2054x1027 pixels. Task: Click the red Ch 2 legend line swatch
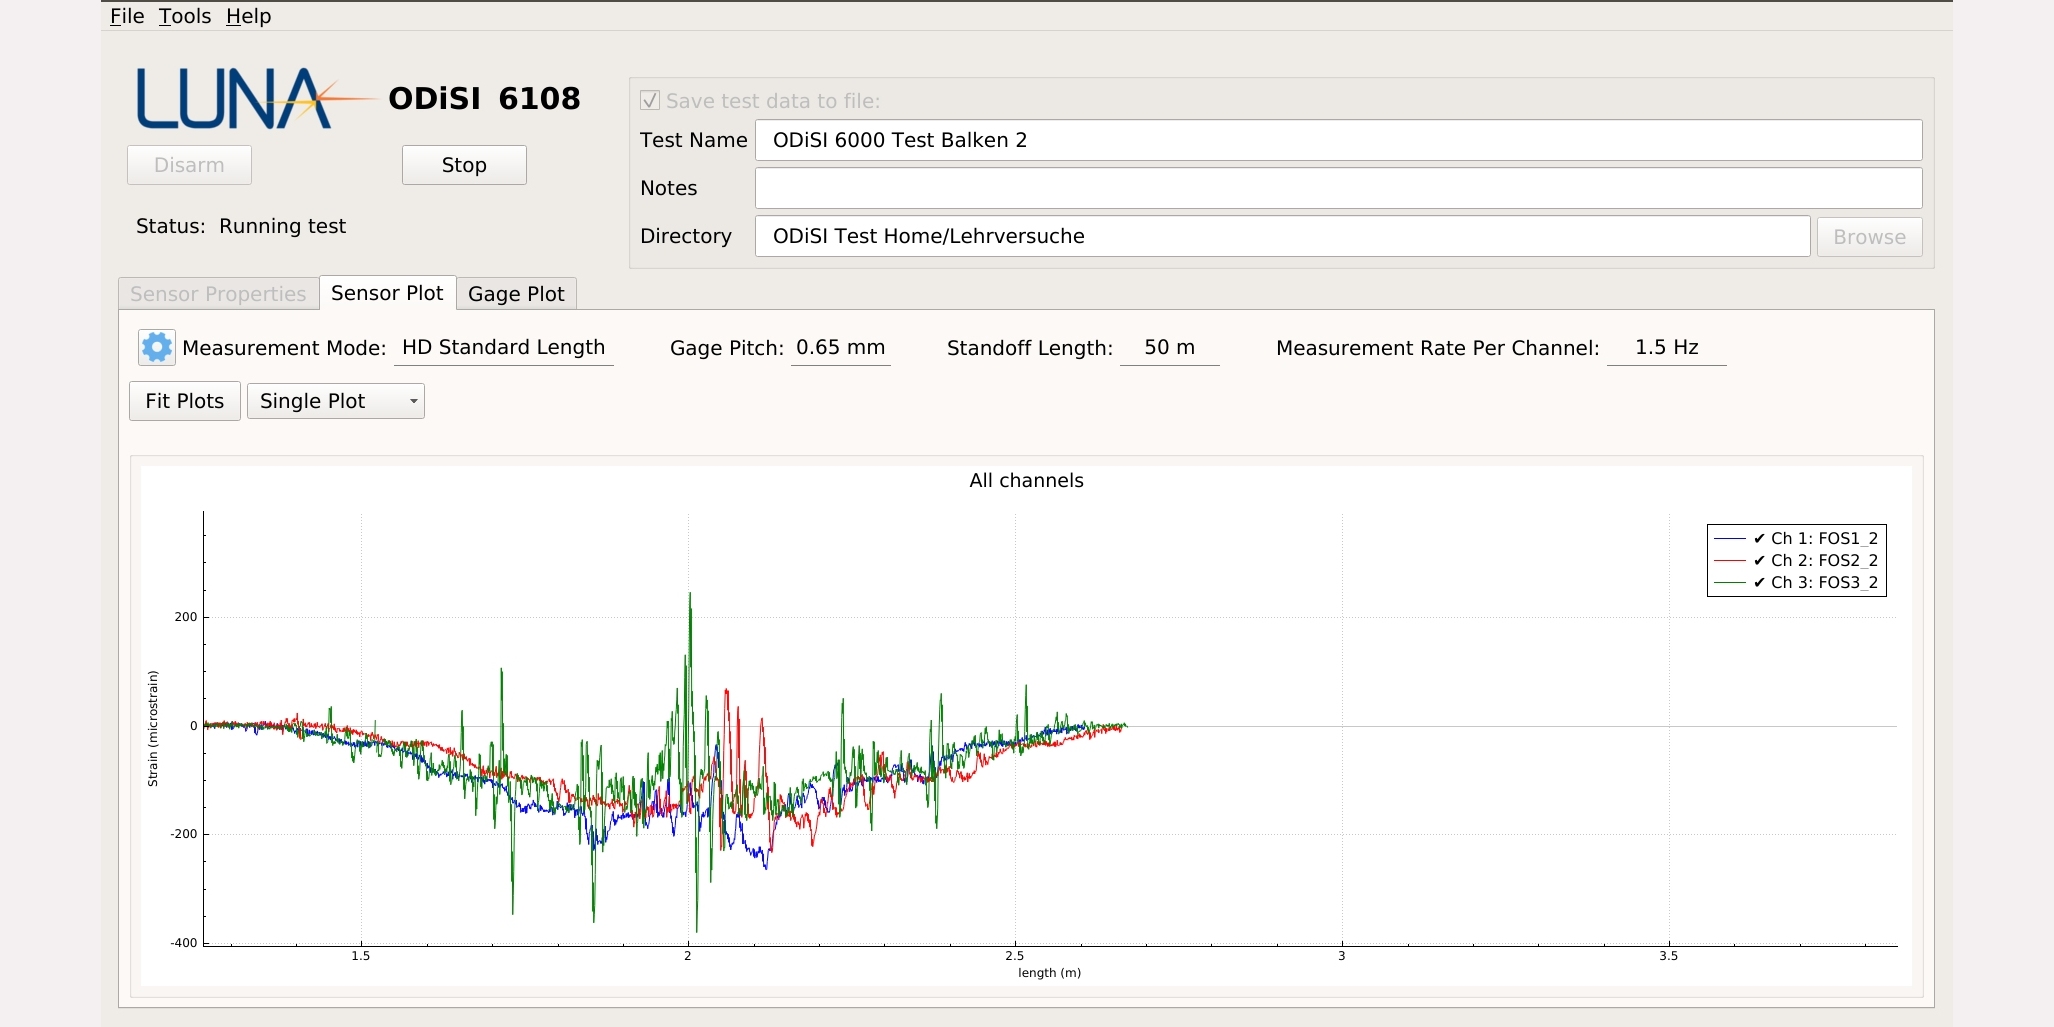[1730, 561]
